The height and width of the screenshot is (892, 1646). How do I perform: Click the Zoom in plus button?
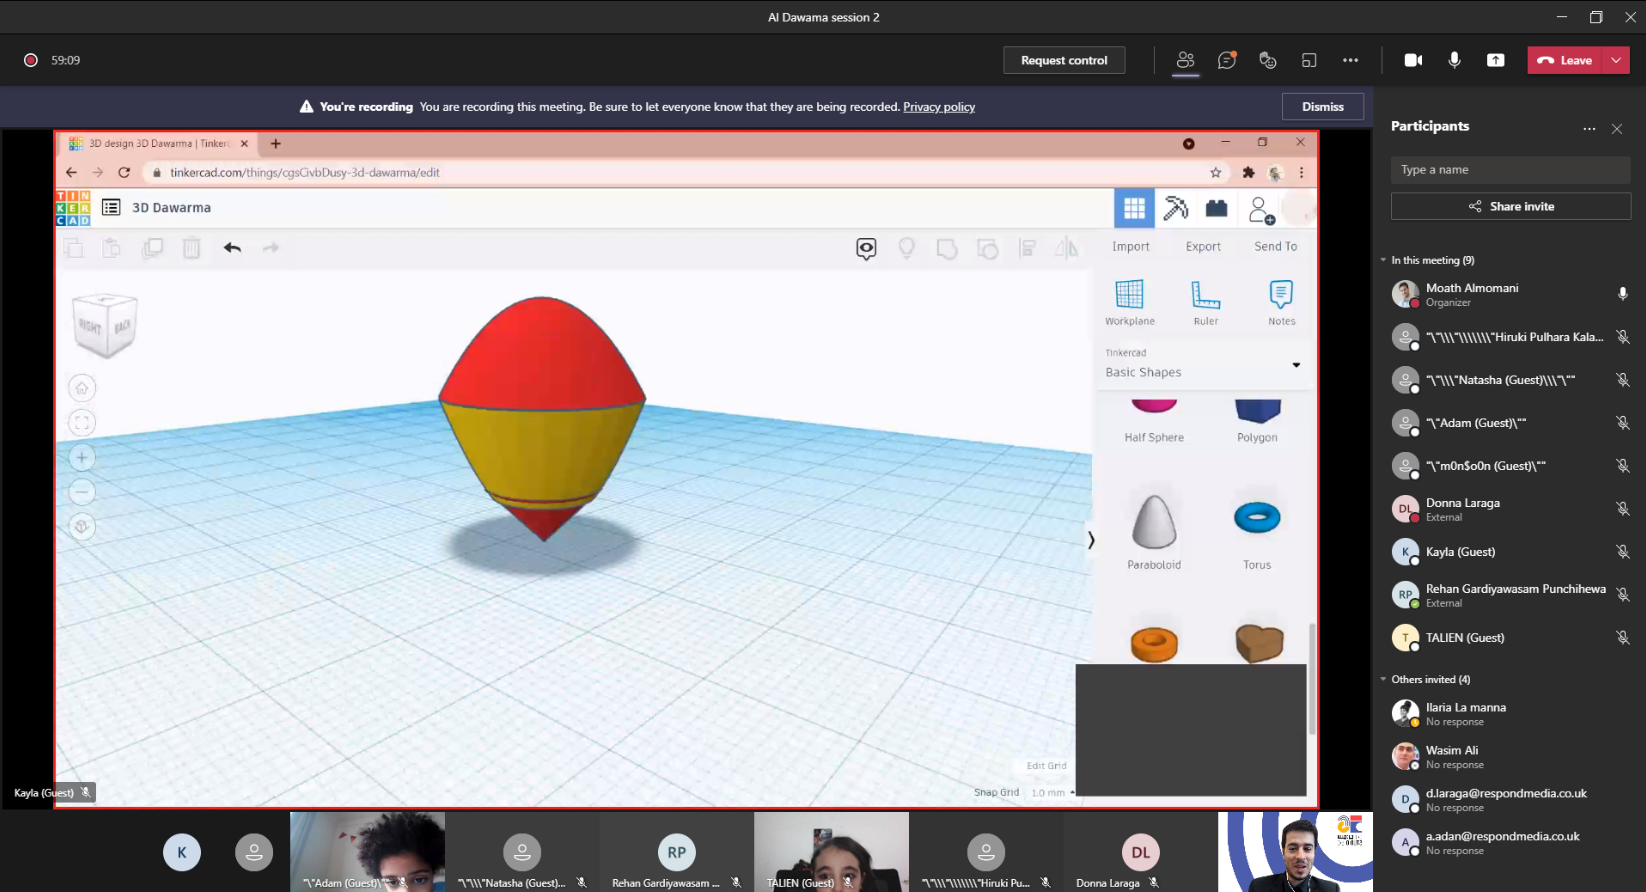(82, 458)
